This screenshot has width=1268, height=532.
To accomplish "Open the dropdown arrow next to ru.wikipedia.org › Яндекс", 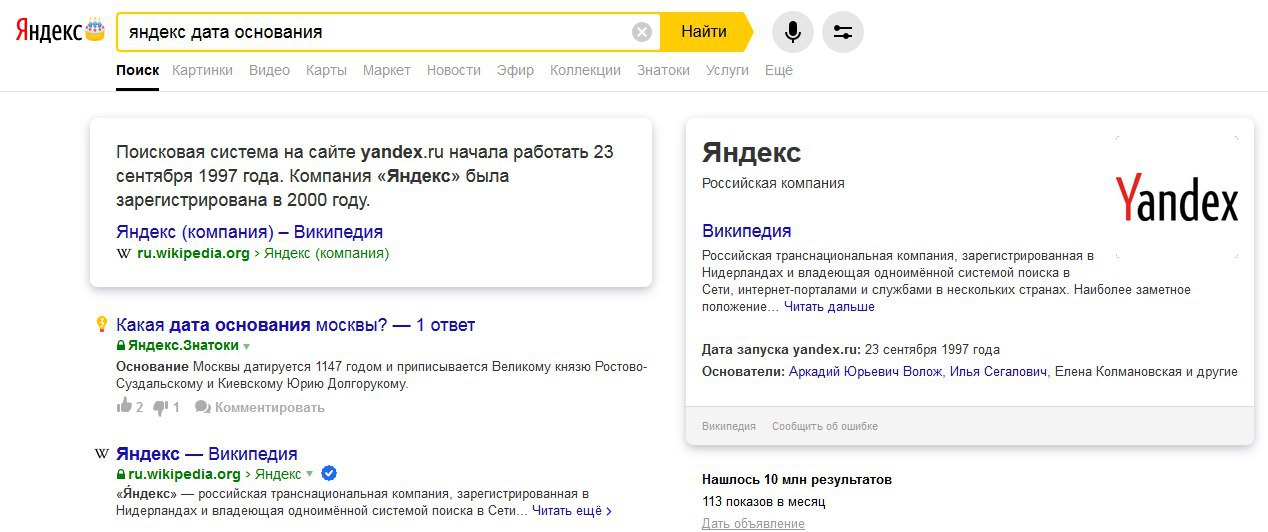I will (310, 474).
